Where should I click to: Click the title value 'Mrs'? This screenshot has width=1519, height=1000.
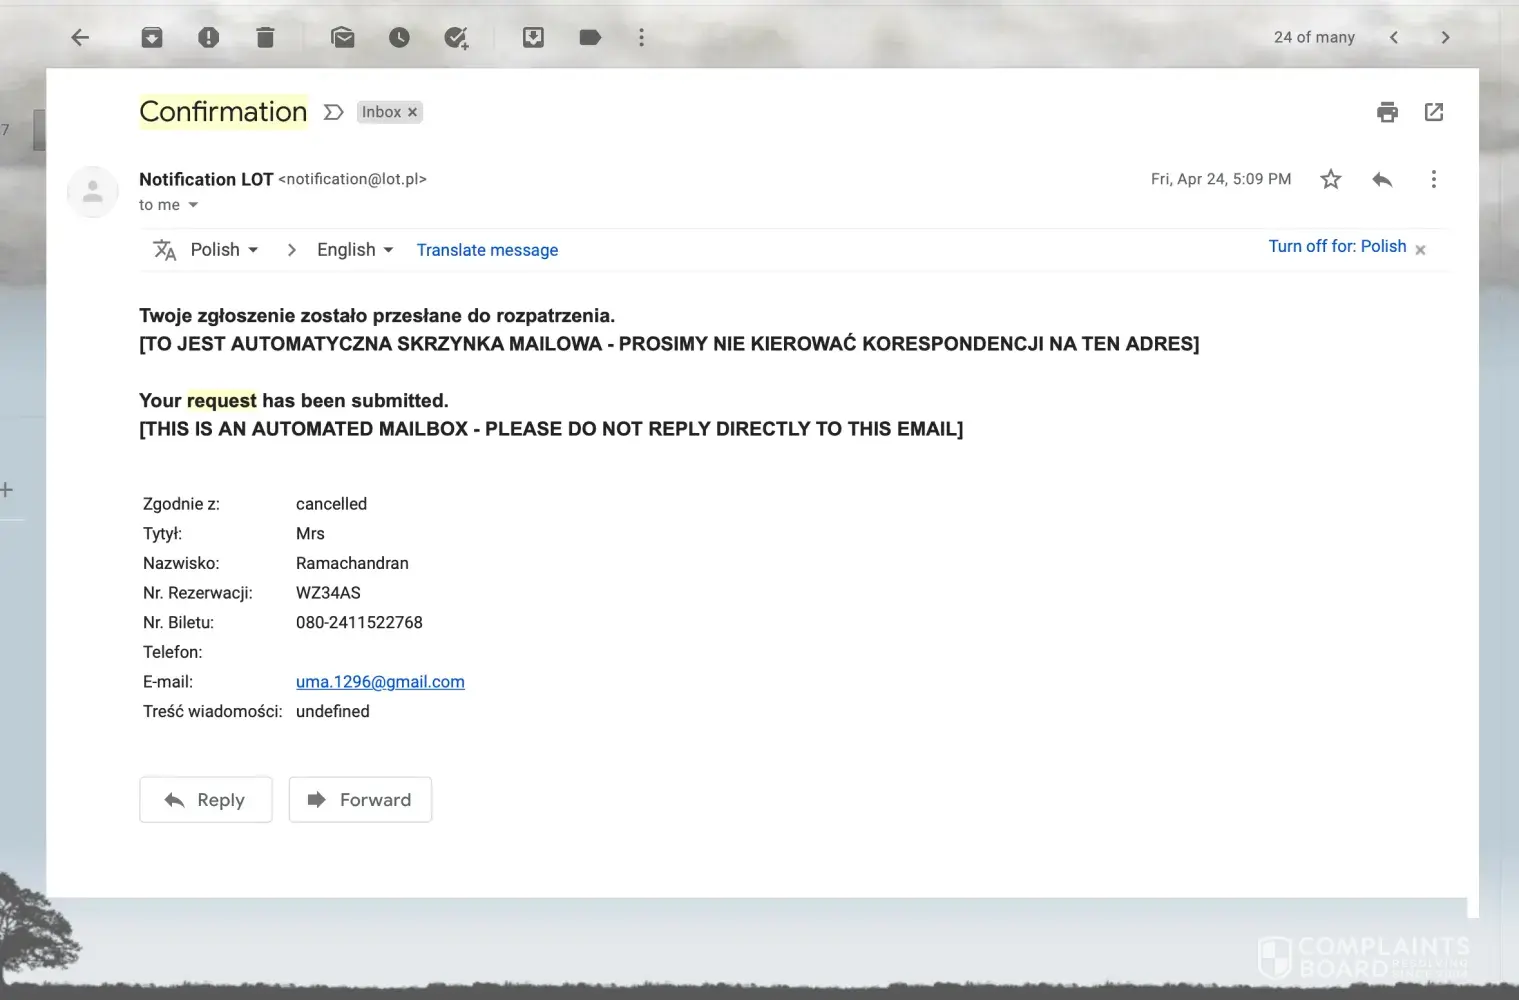(310, 534)
